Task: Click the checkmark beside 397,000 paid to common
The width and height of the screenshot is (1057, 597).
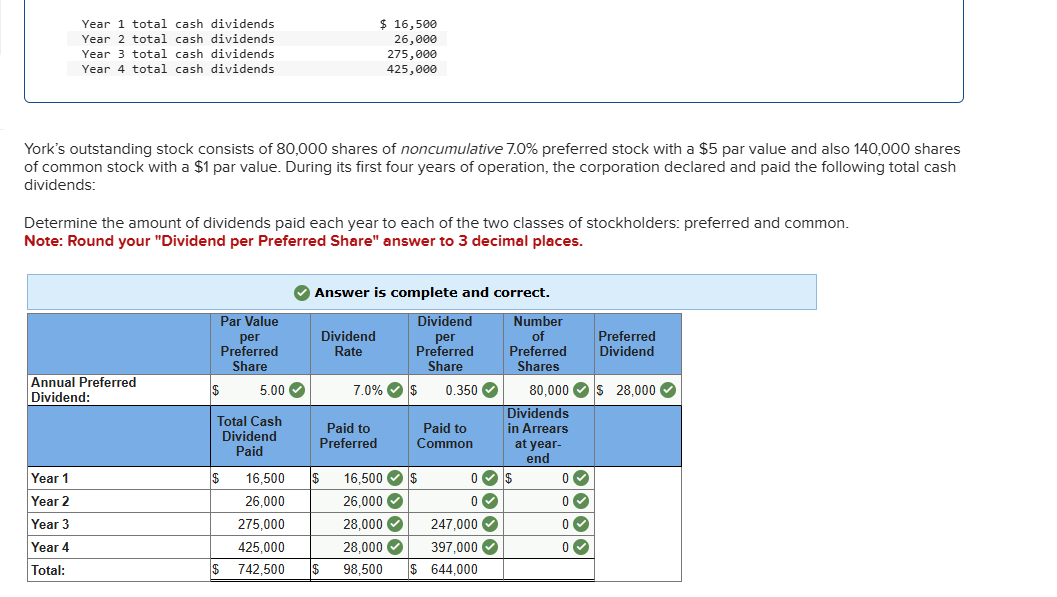Action: point(490,548)
